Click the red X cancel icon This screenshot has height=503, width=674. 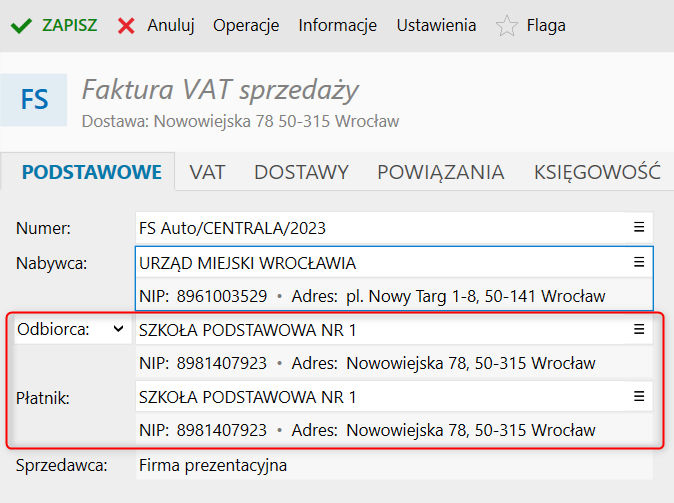point(126,26)
